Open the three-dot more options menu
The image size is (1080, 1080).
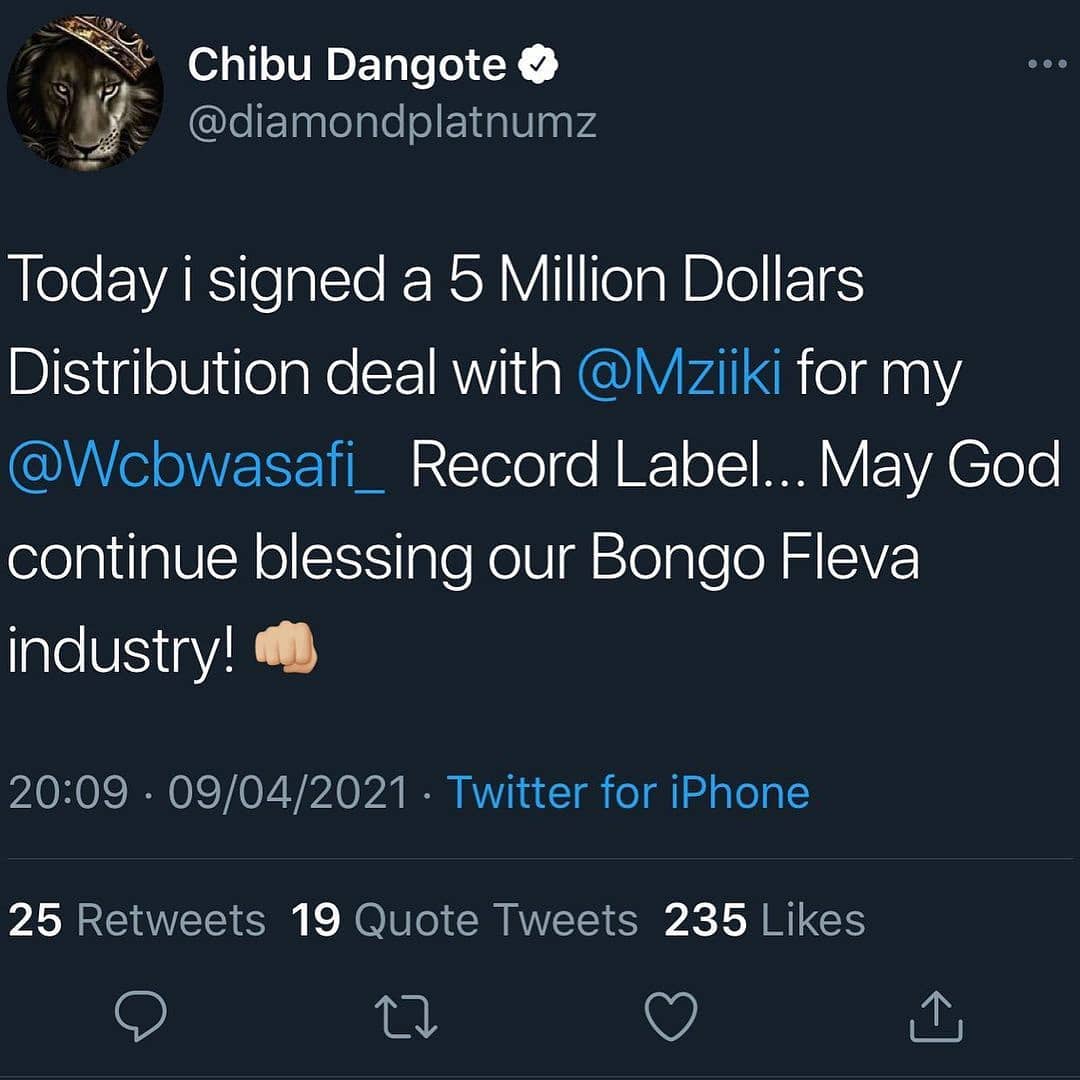click(x=1047, y=64)
